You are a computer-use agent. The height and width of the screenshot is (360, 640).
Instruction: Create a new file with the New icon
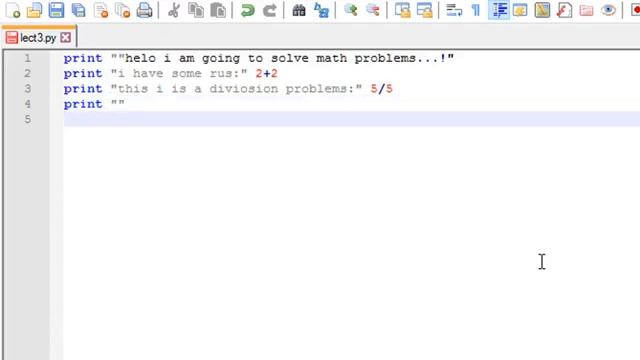pyautogui.click(x=13, y=10)
